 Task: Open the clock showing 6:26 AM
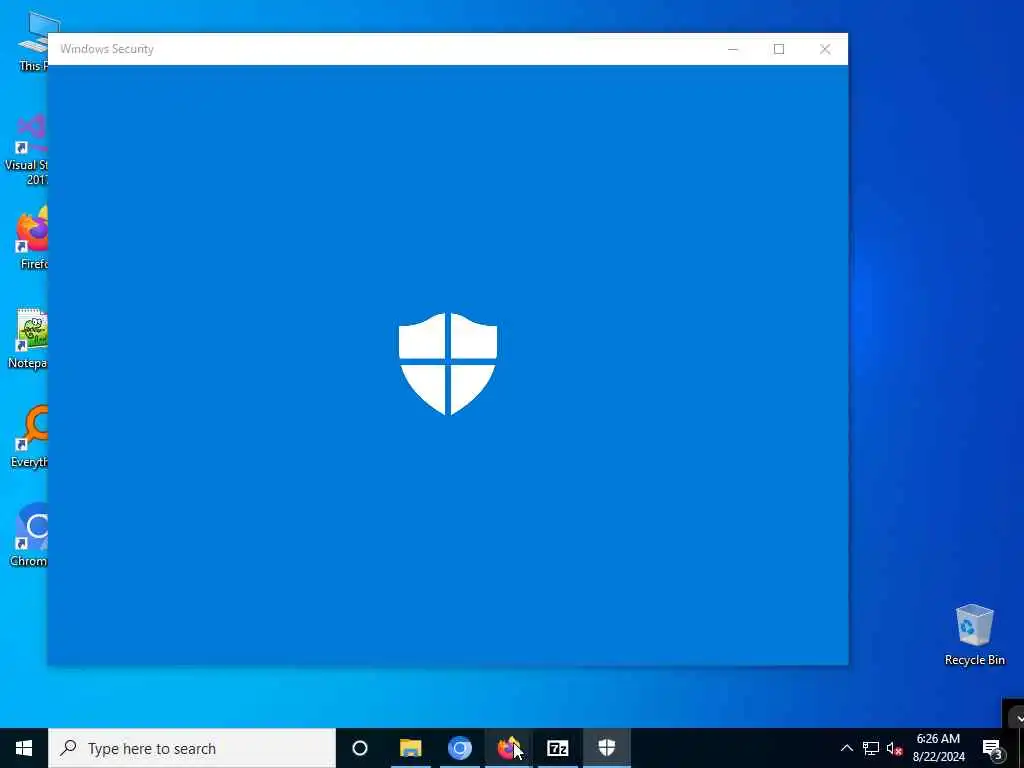[x=938, y=748]
